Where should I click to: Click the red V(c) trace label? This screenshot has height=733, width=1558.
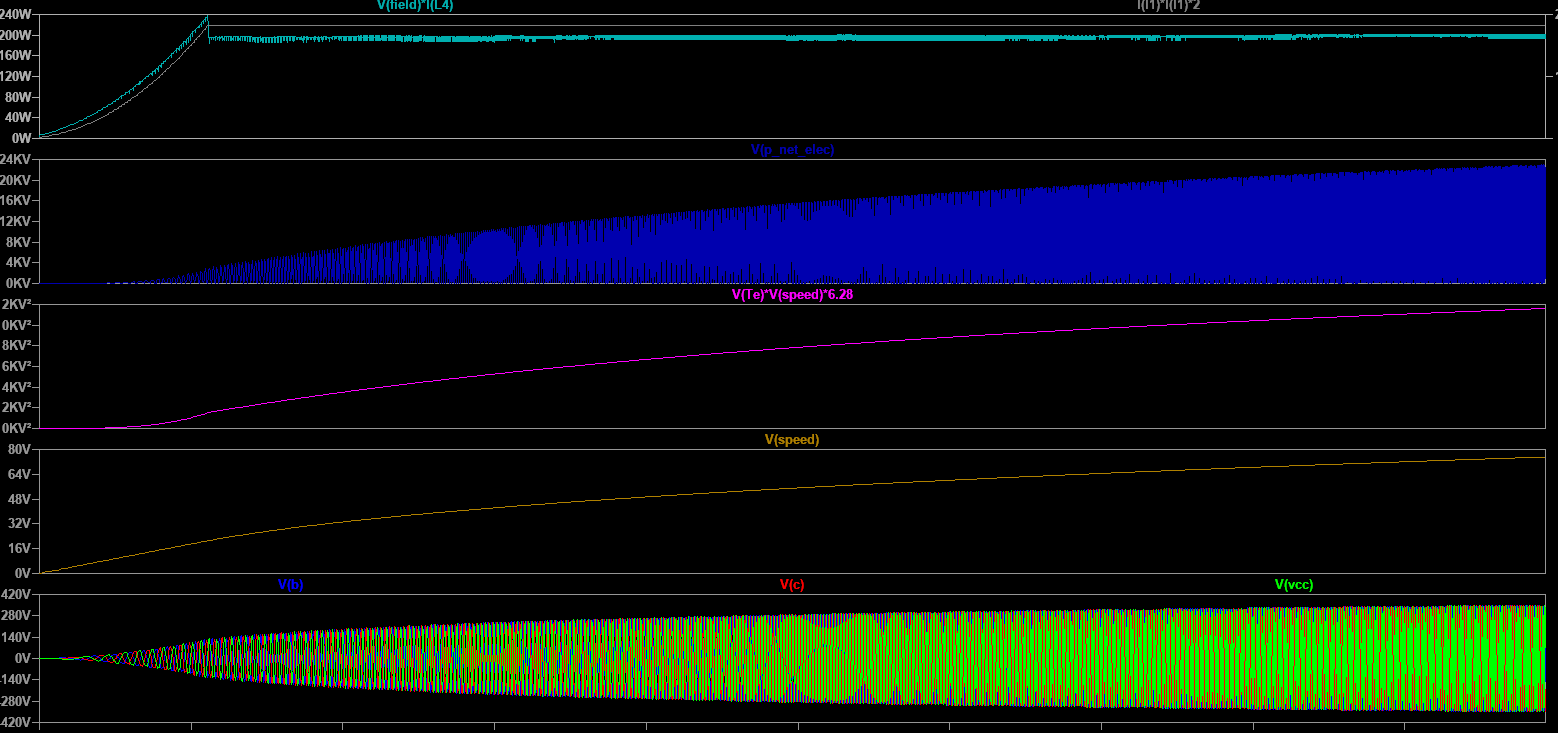[792, 585]
